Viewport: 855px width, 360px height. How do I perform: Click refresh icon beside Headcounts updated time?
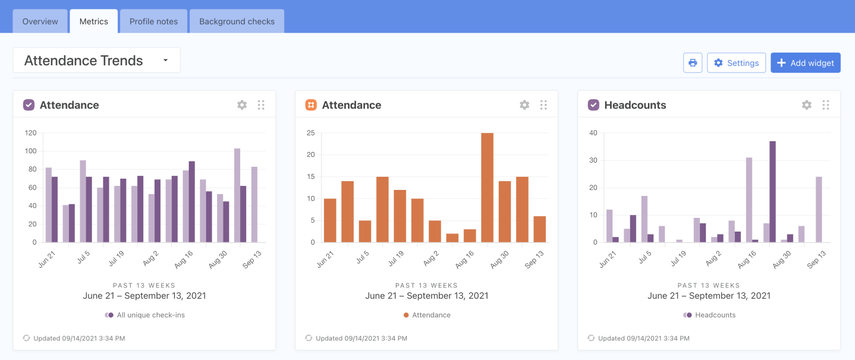592,338
